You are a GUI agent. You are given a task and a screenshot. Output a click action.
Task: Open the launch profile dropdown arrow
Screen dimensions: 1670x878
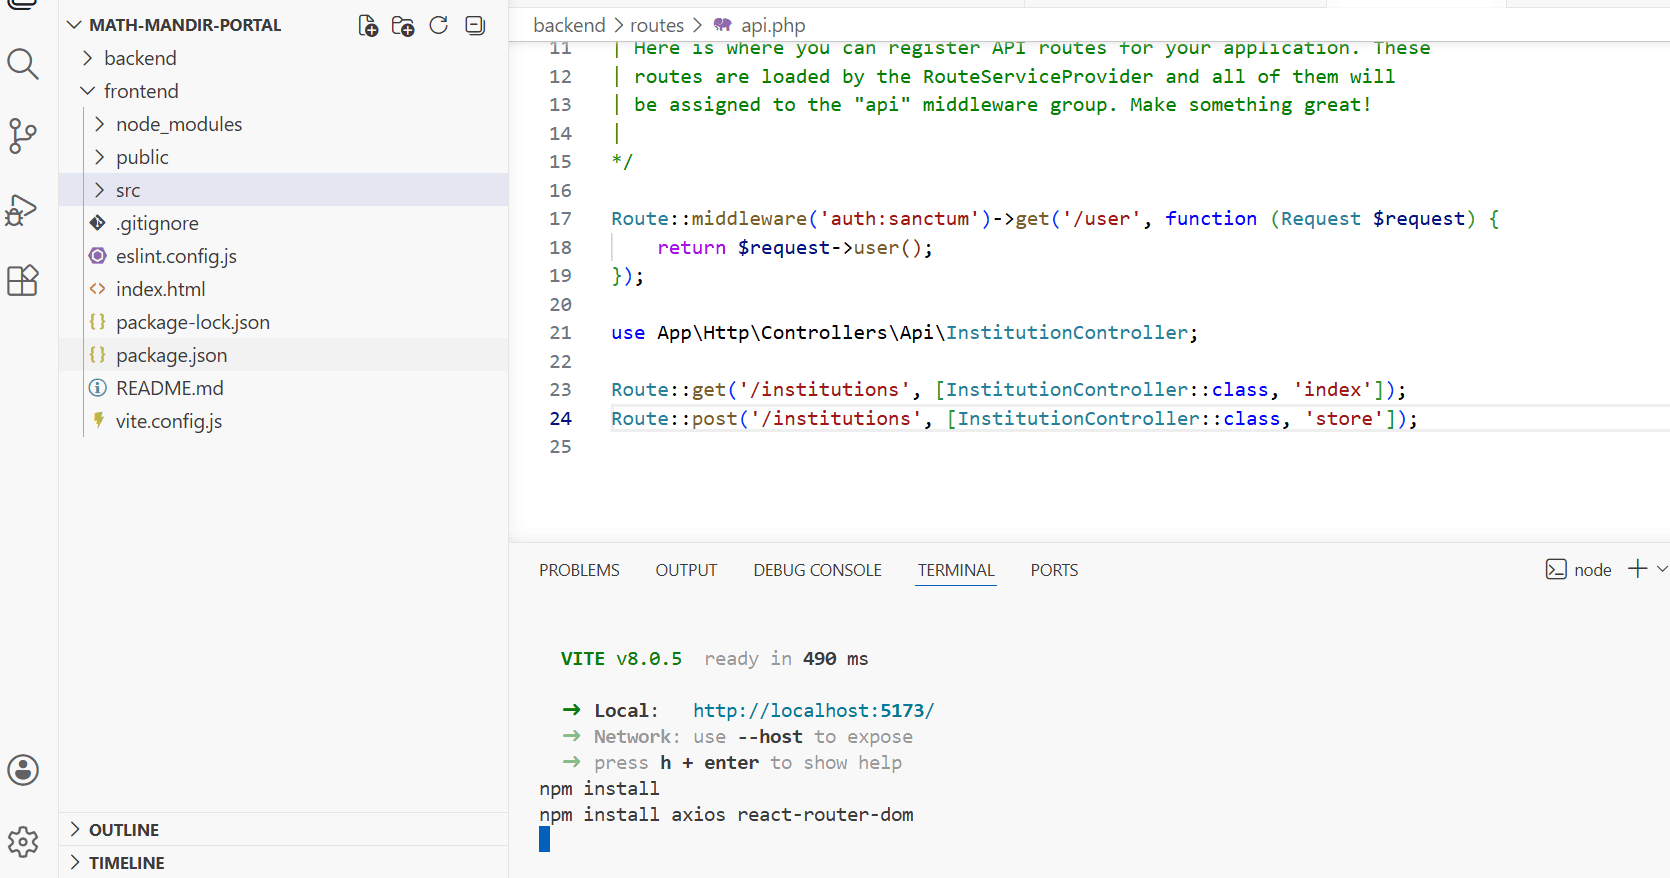click(1662, 569)
